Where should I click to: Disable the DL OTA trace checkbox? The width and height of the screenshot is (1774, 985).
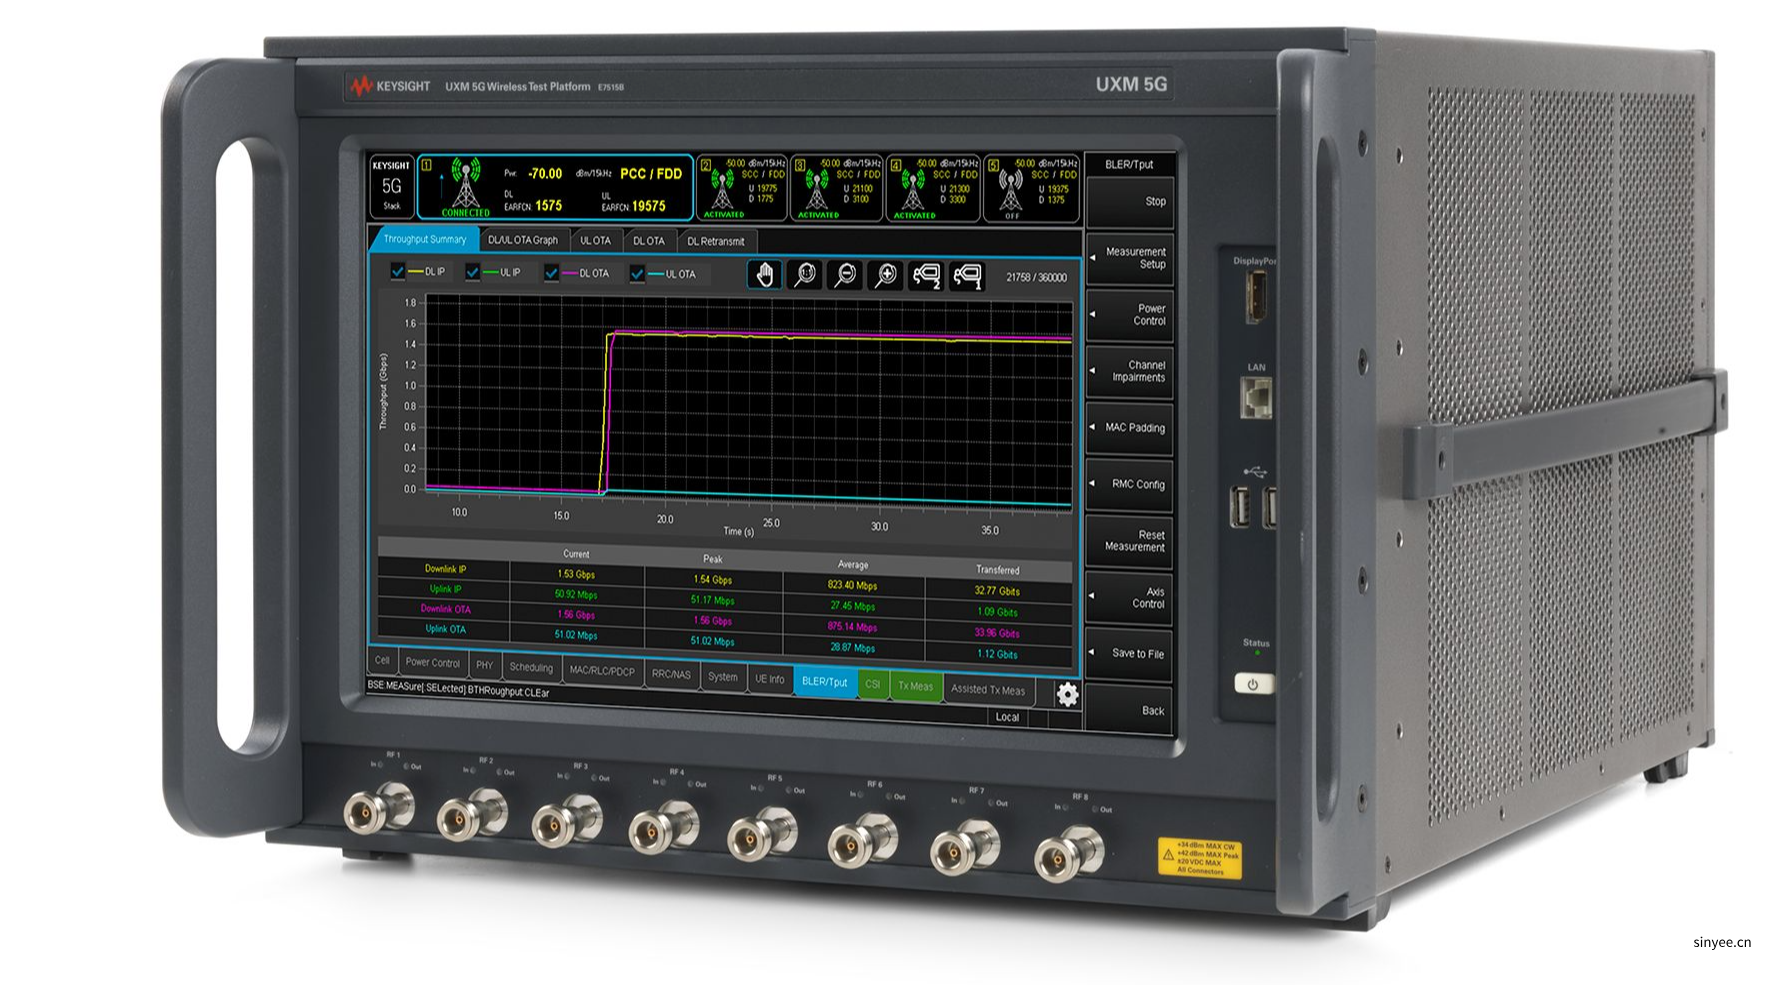coord(551,273)
